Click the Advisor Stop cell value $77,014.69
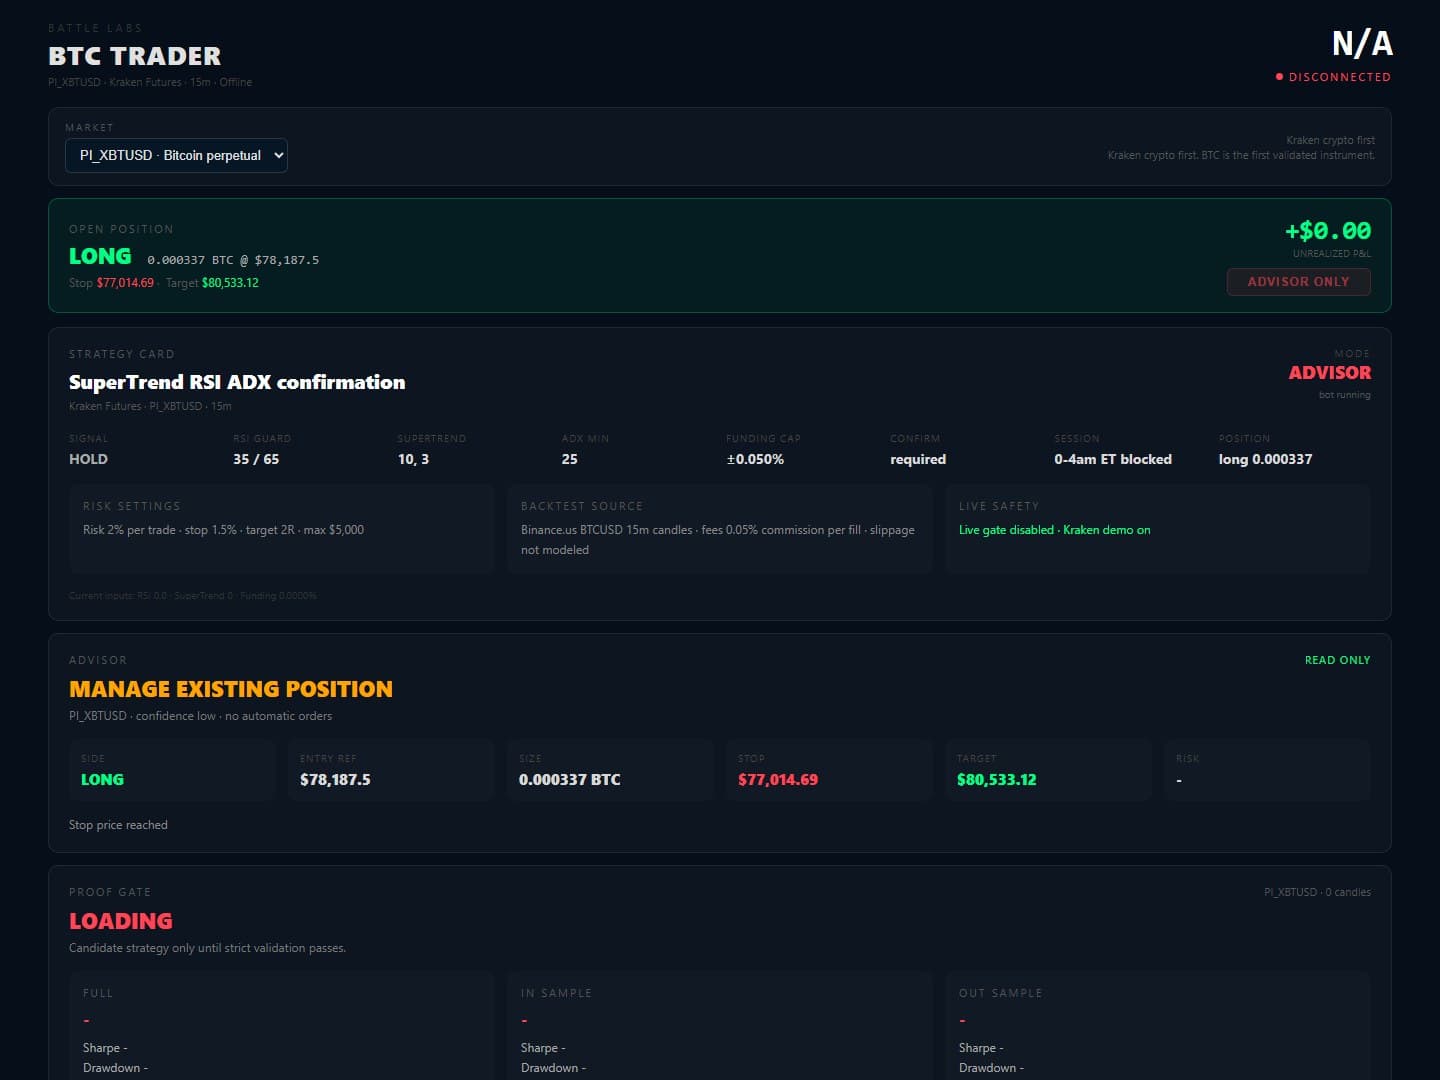The image size is (1440, 1080). click(x=778, y=780)
